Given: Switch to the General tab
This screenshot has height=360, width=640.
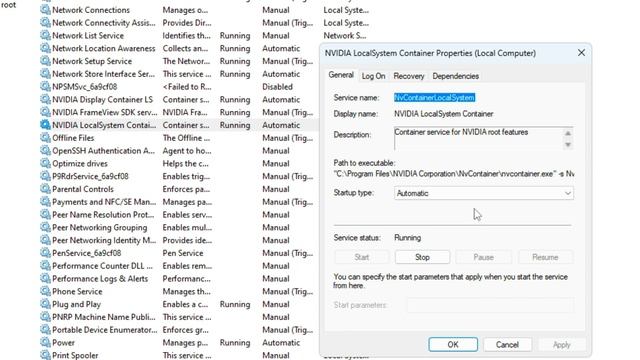Looking at the screenshot, I should click(x=341, y=75).
